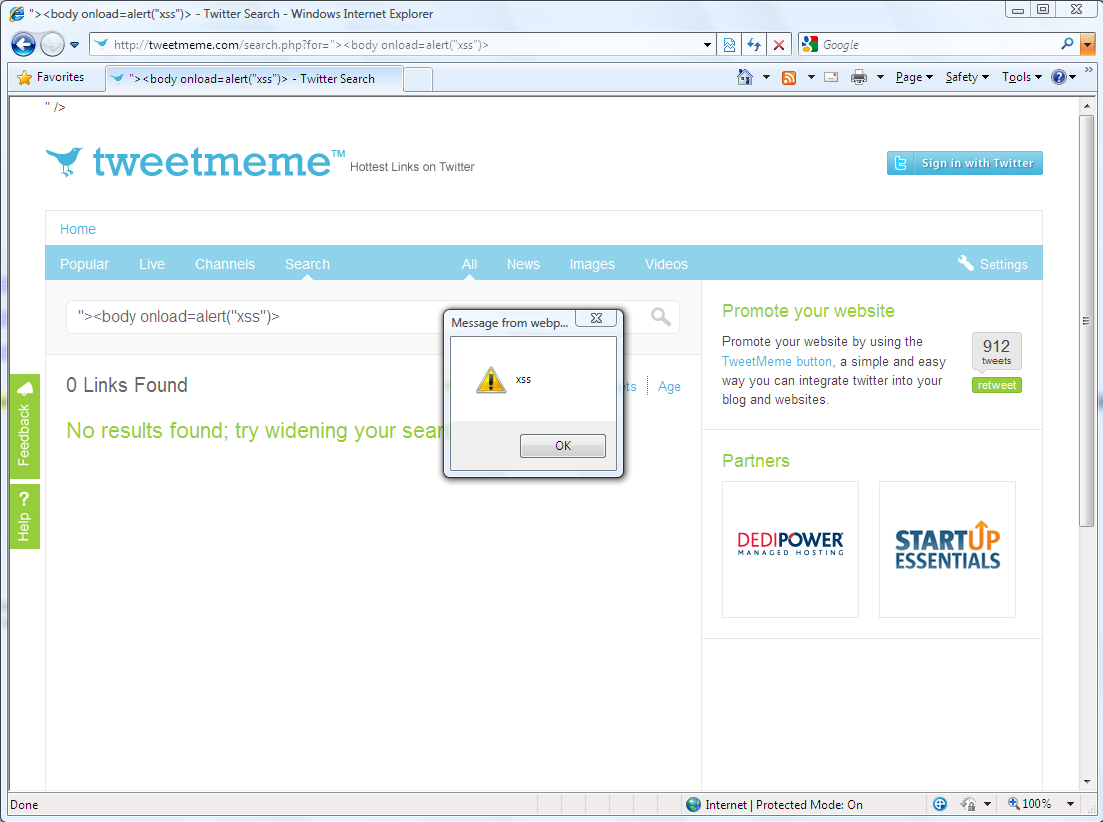Open the Safety menu

(x=967, y=77)
